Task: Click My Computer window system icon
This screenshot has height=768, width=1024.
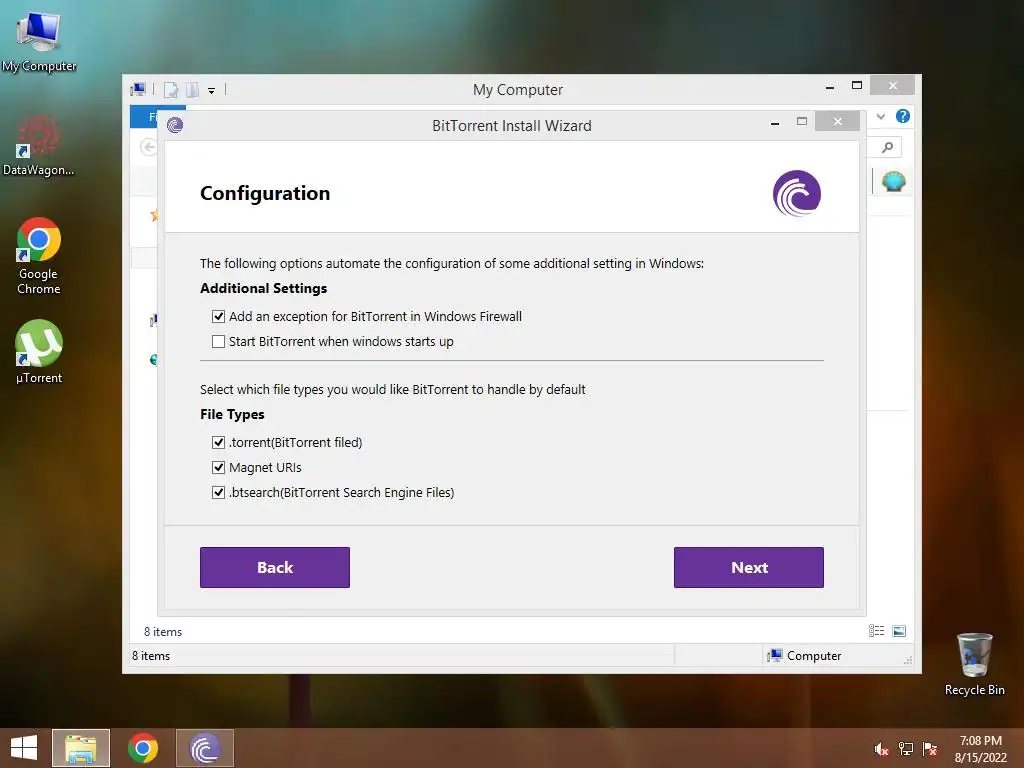Action: 138,89
